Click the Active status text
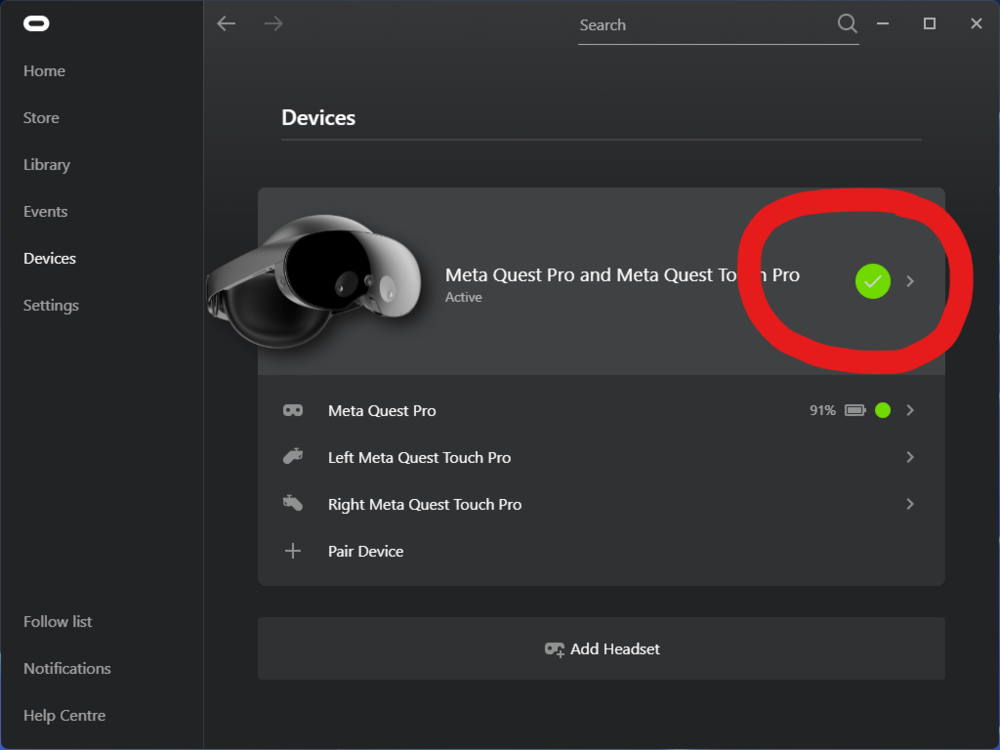This screenshot has width=1000, height=750. click(464, 297)
